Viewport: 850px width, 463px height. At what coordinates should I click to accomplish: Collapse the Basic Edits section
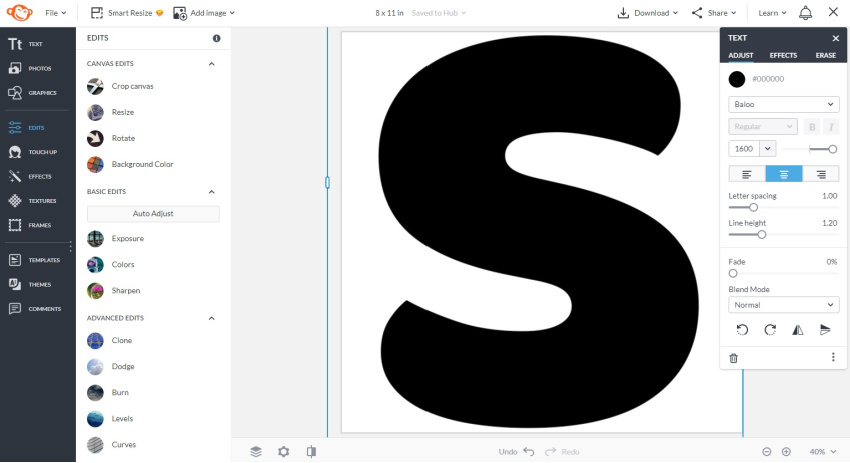click(x=211, y=192)
